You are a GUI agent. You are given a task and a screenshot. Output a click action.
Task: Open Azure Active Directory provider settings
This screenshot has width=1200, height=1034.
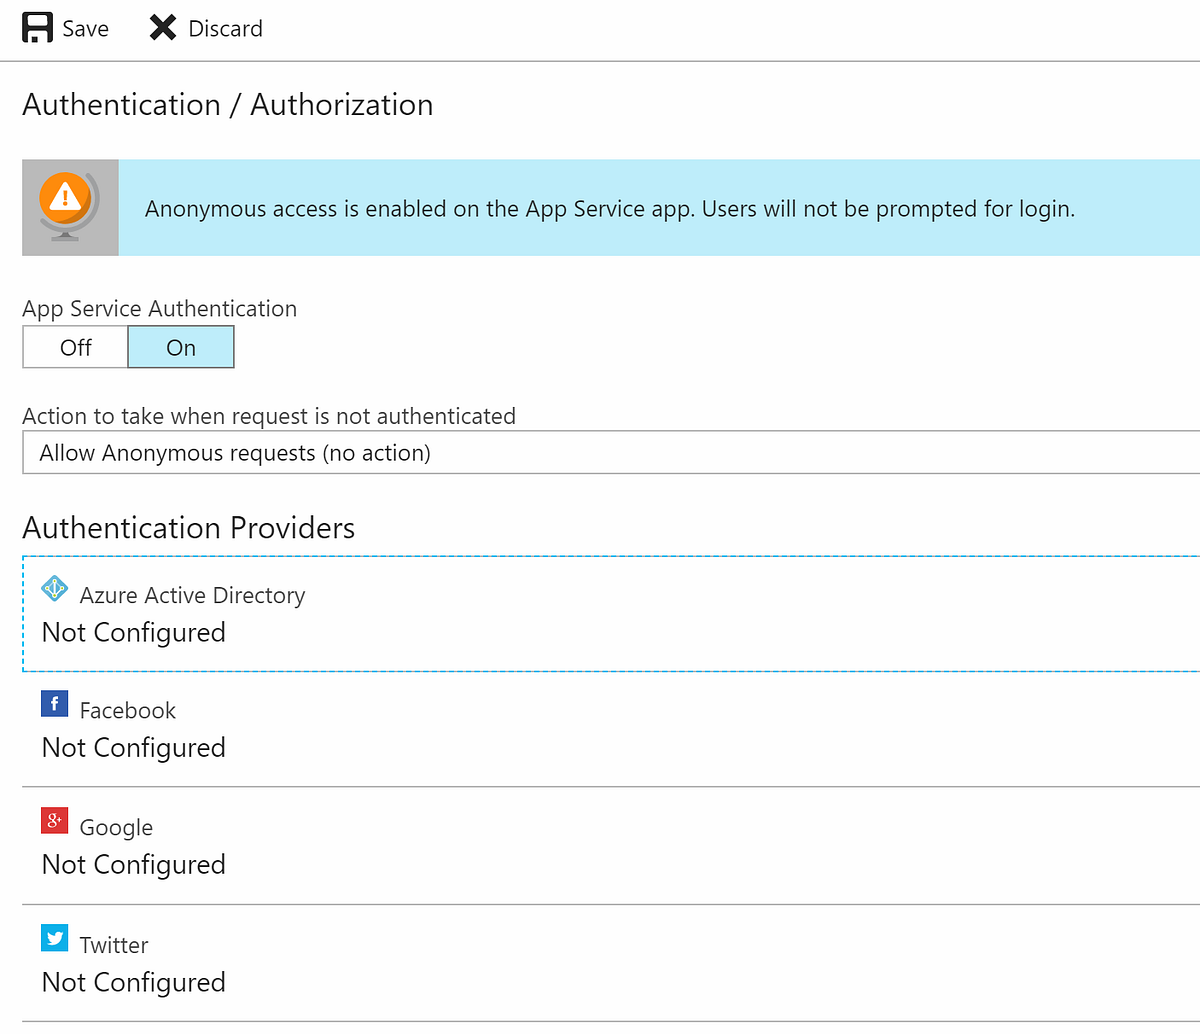point(400,613)
